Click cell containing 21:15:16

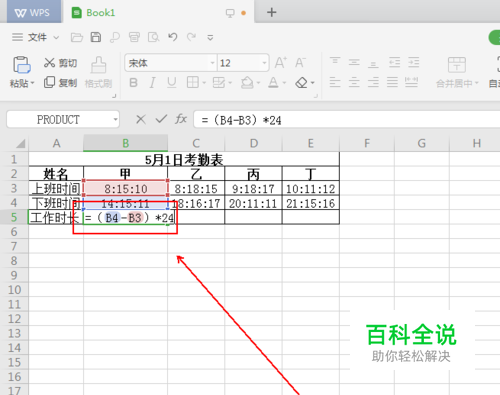coord(310,203)
